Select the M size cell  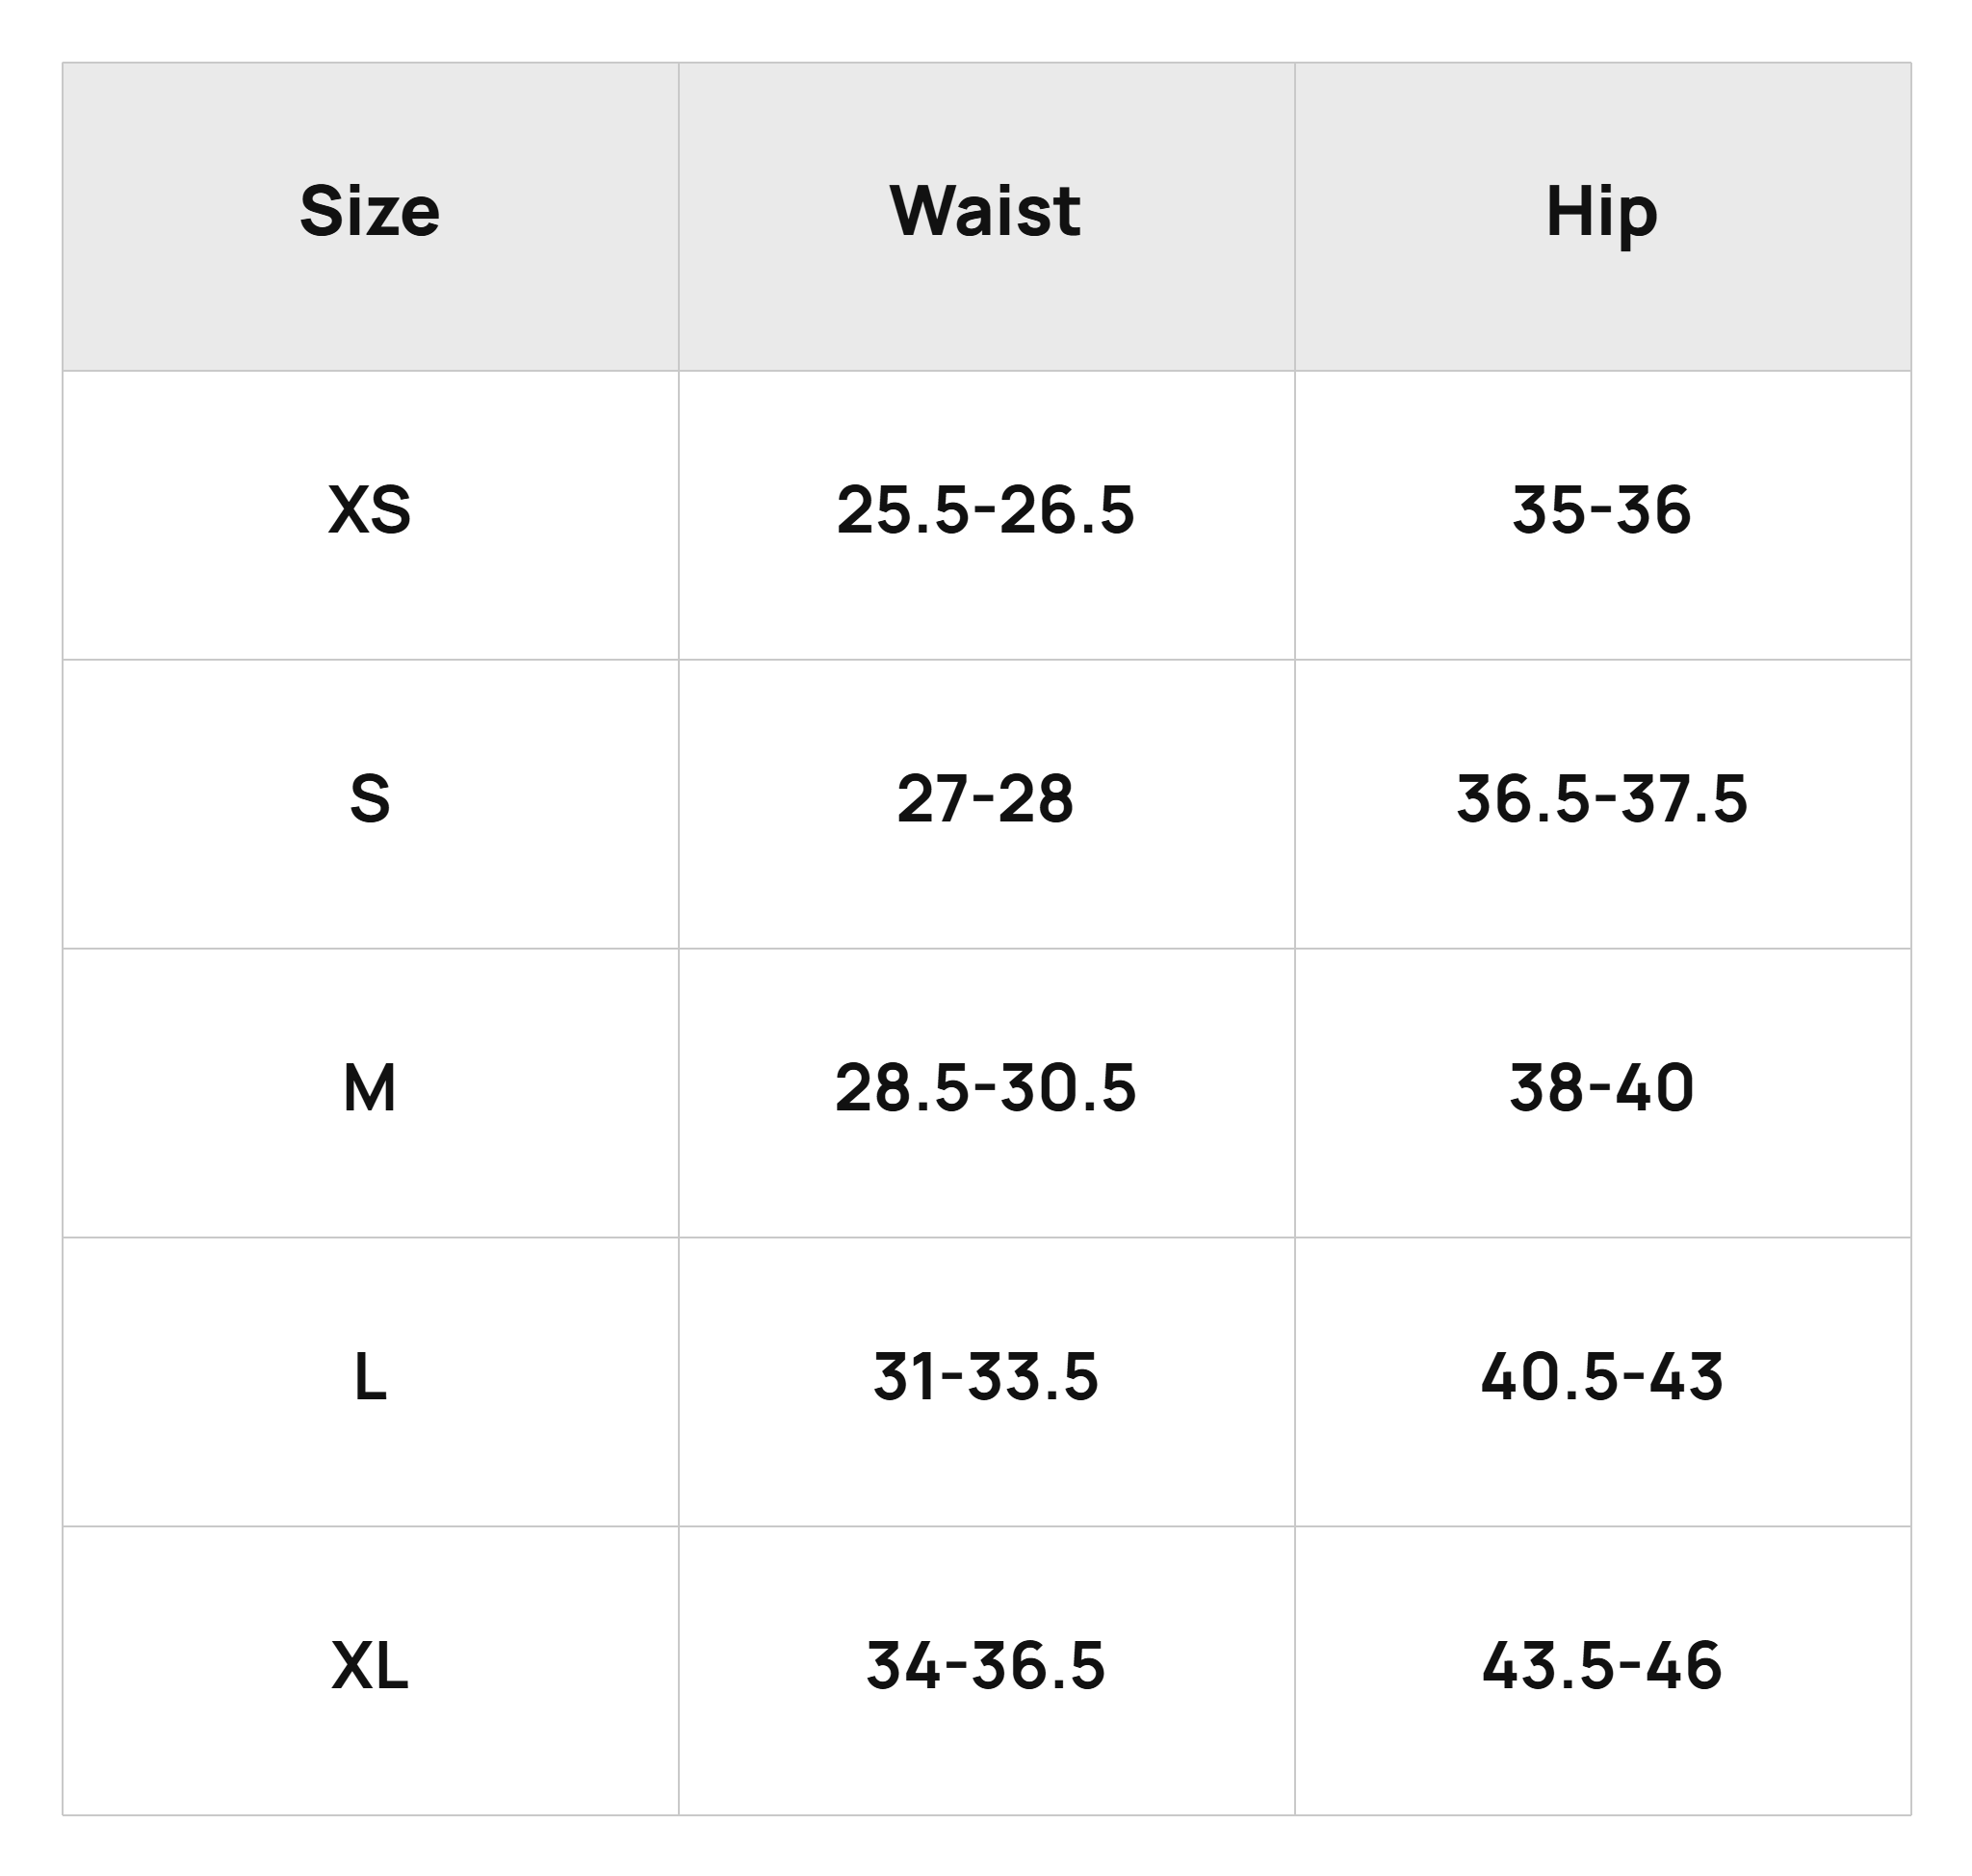tap(370, 1093)
